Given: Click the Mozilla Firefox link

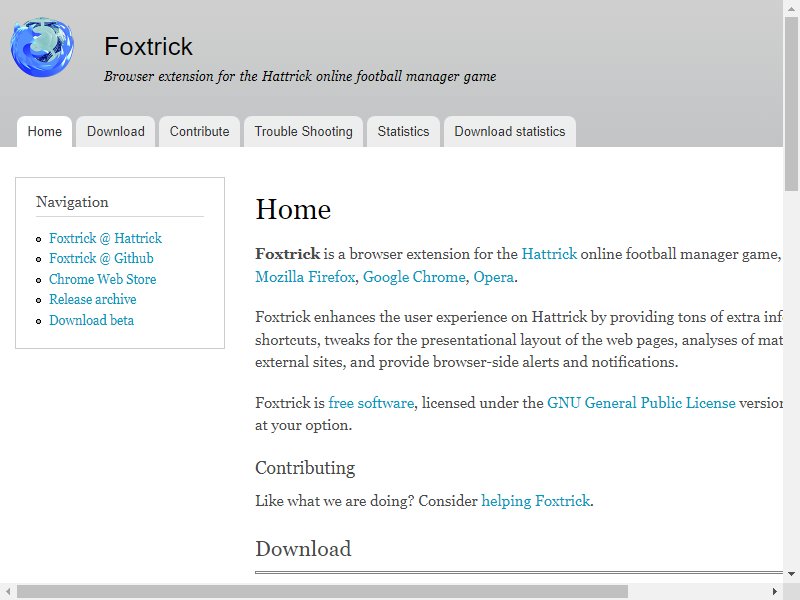Looking at the screenshot, I should pos(305,277).
